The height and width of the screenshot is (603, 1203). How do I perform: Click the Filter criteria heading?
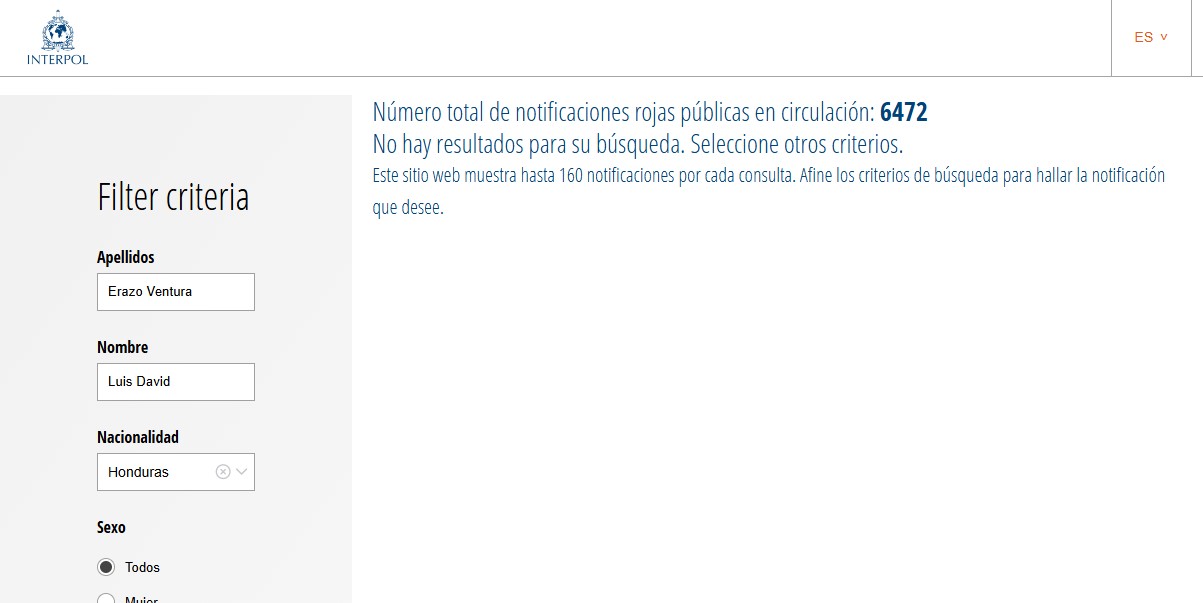(173, 197)
